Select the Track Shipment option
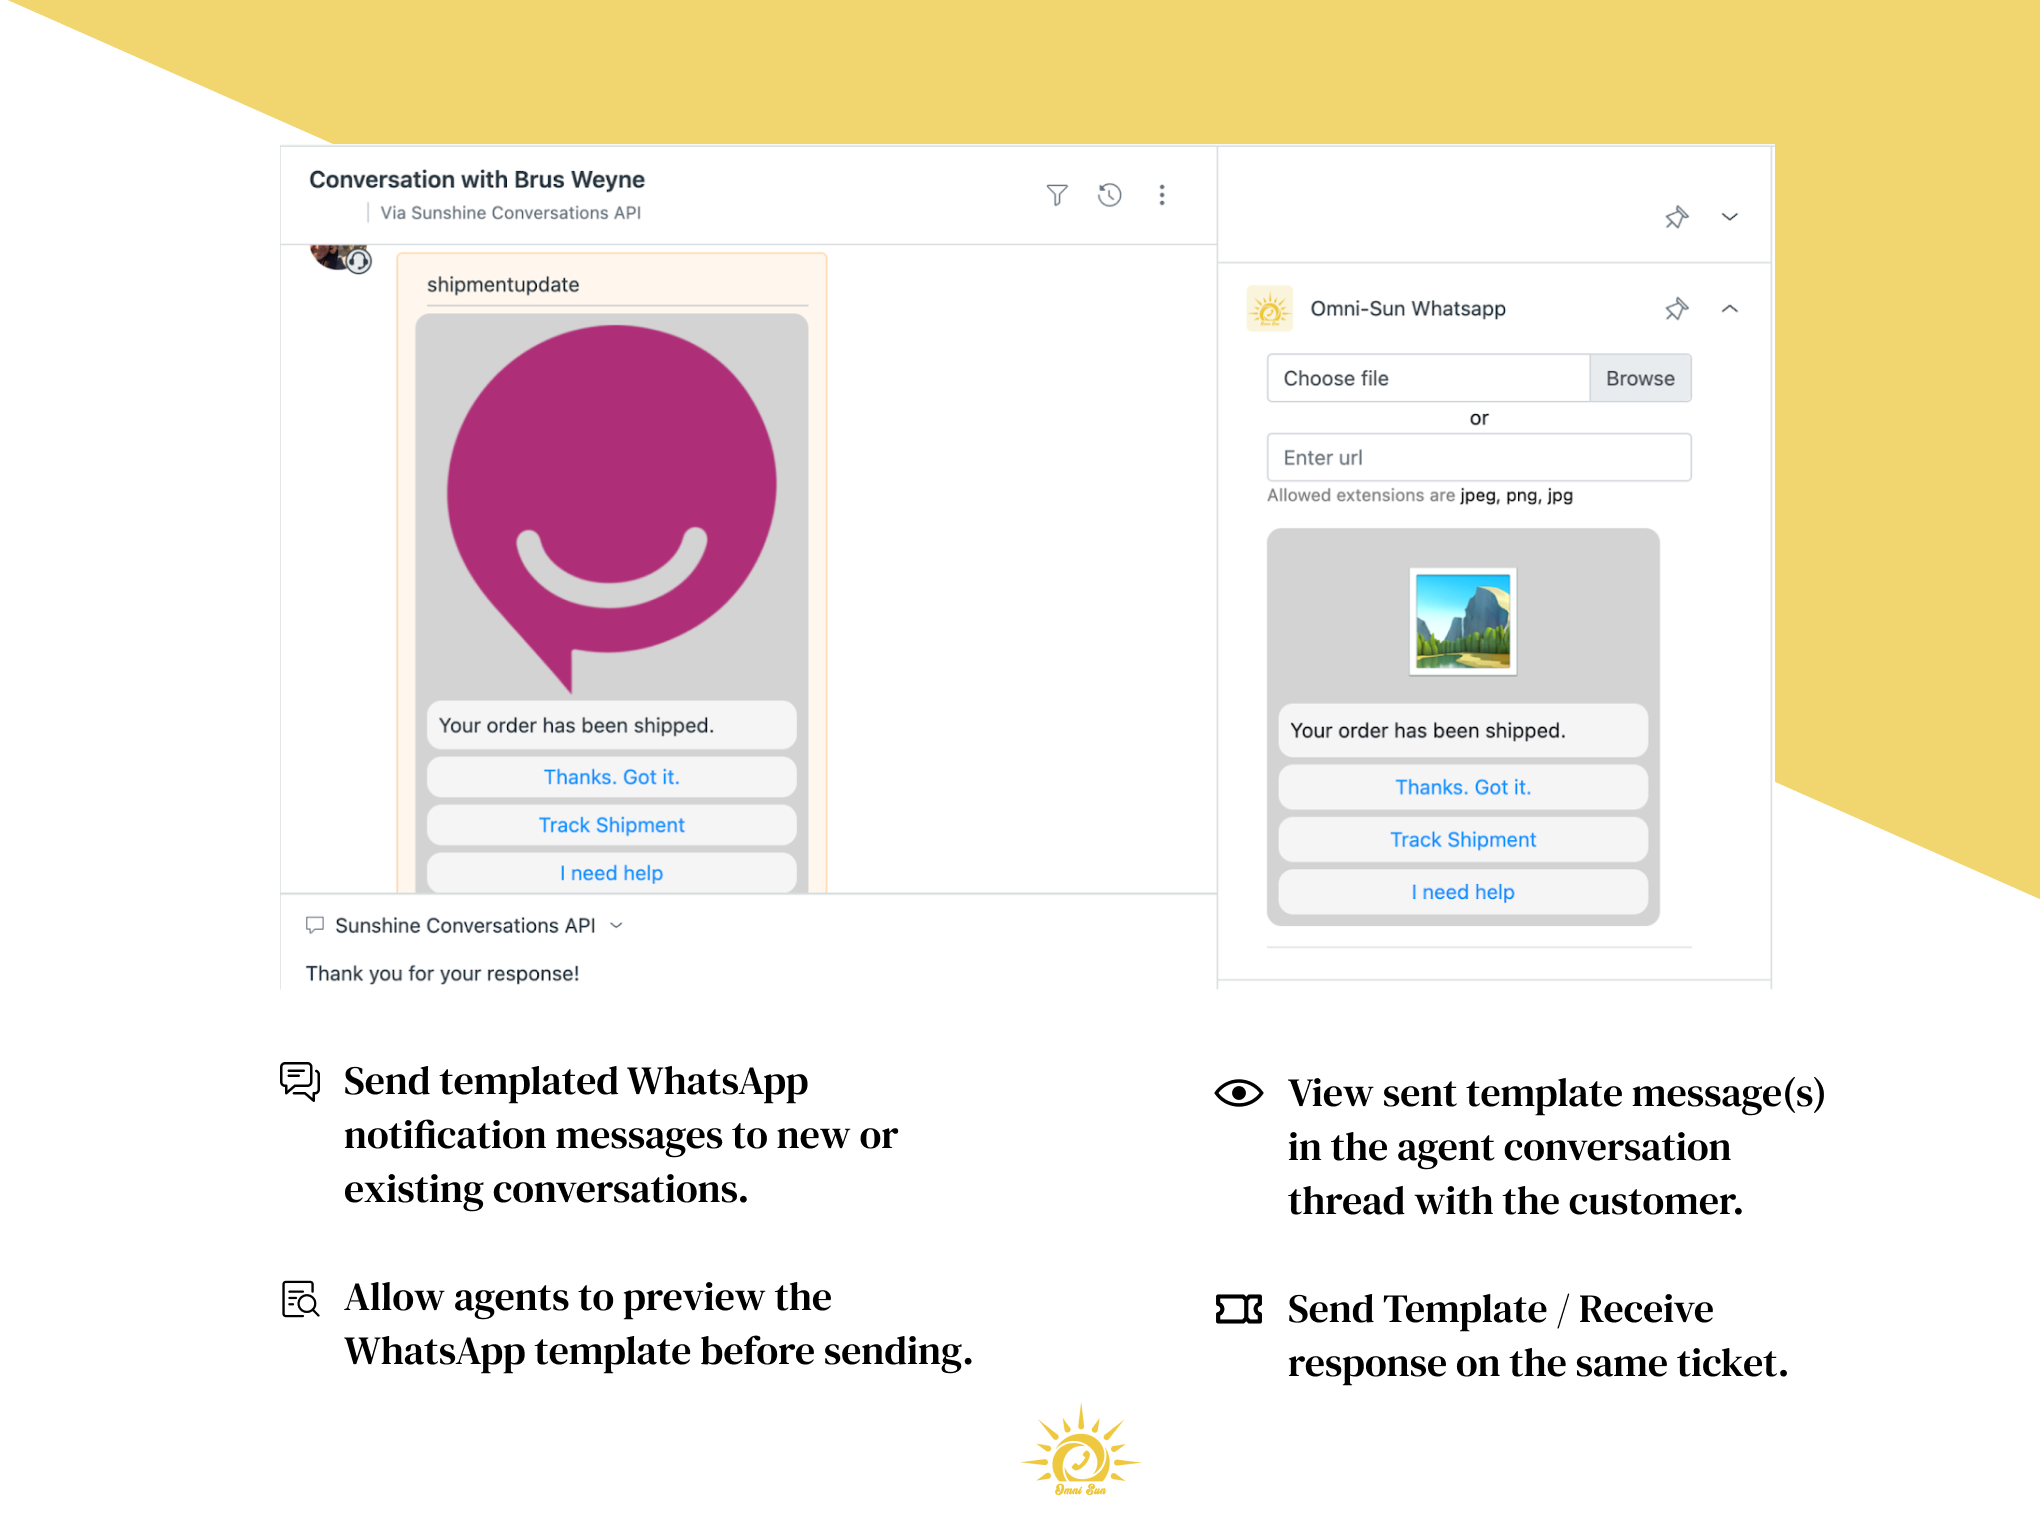Viewport: 2040px width, 1536px height. pyautogui.click(x=611, y=824)
